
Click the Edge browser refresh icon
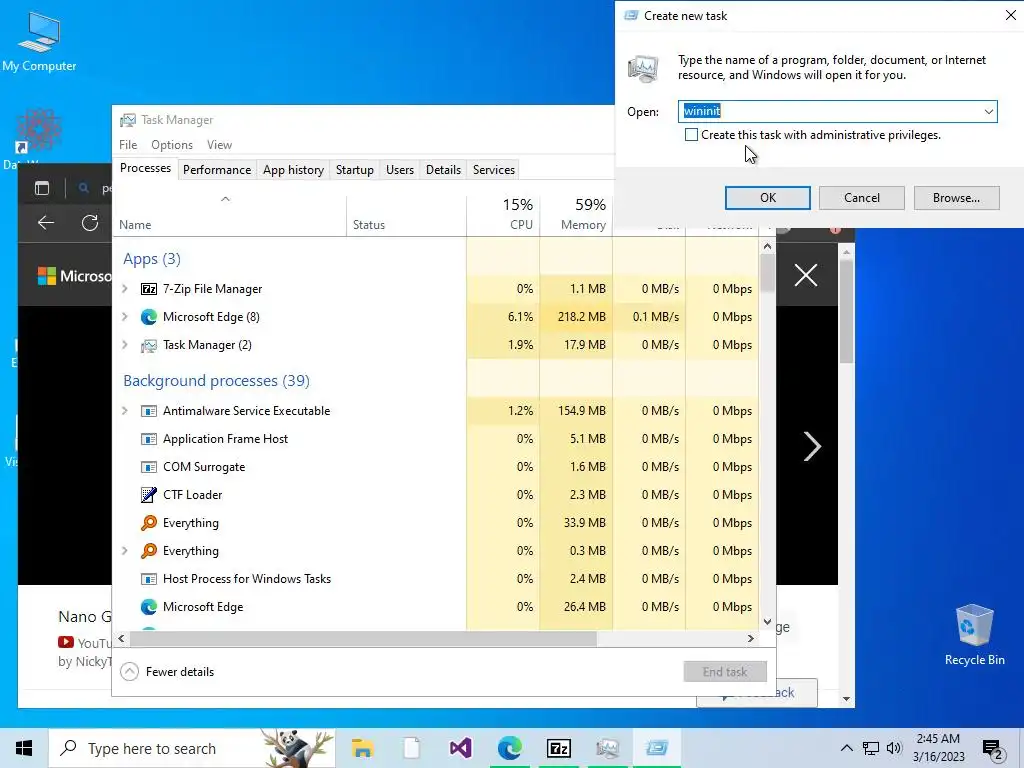(x=90, y=223)
